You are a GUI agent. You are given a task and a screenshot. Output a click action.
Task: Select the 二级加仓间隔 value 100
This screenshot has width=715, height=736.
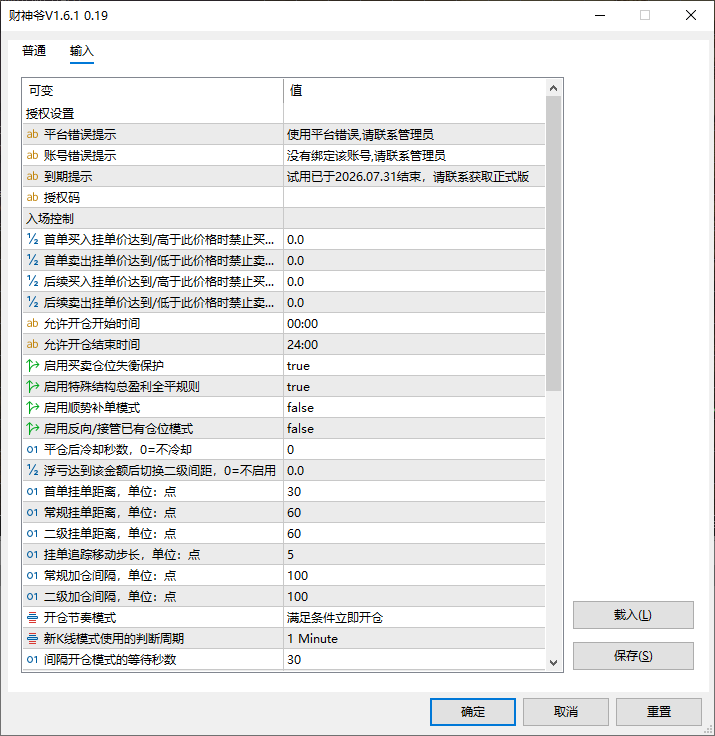[298, 597]
